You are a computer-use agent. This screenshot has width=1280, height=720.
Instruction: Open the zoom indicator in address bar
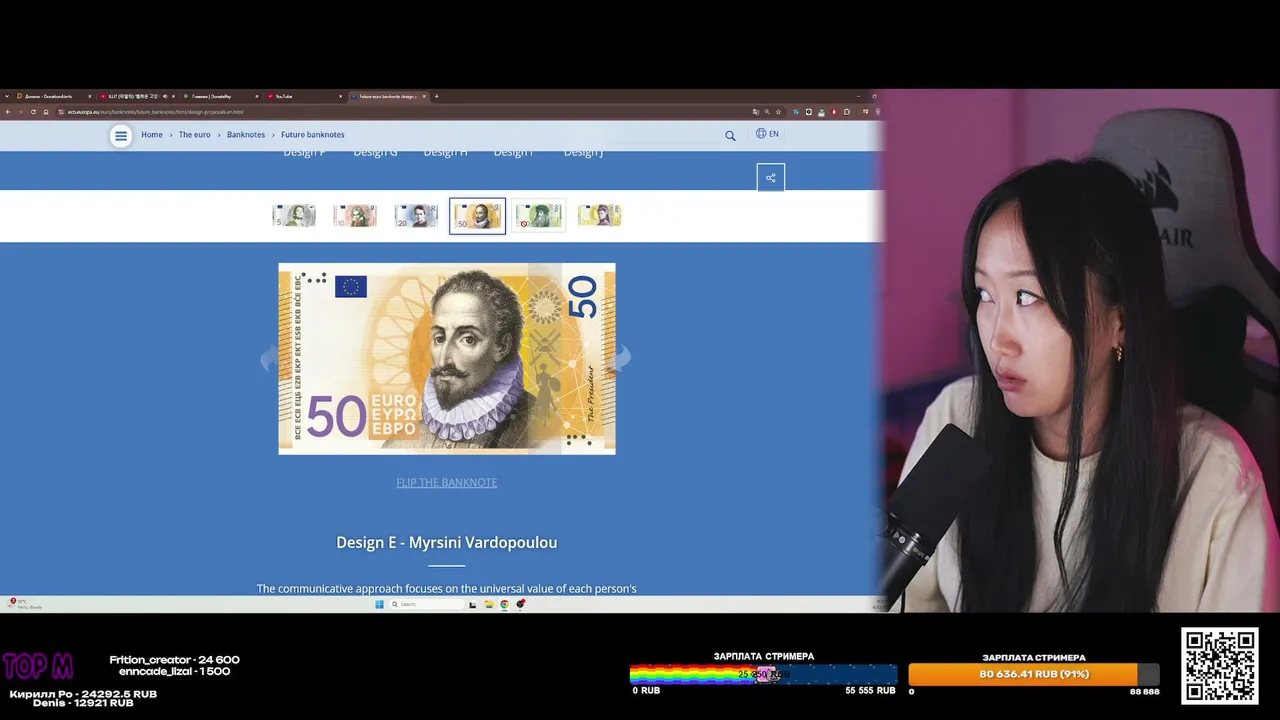766,112
